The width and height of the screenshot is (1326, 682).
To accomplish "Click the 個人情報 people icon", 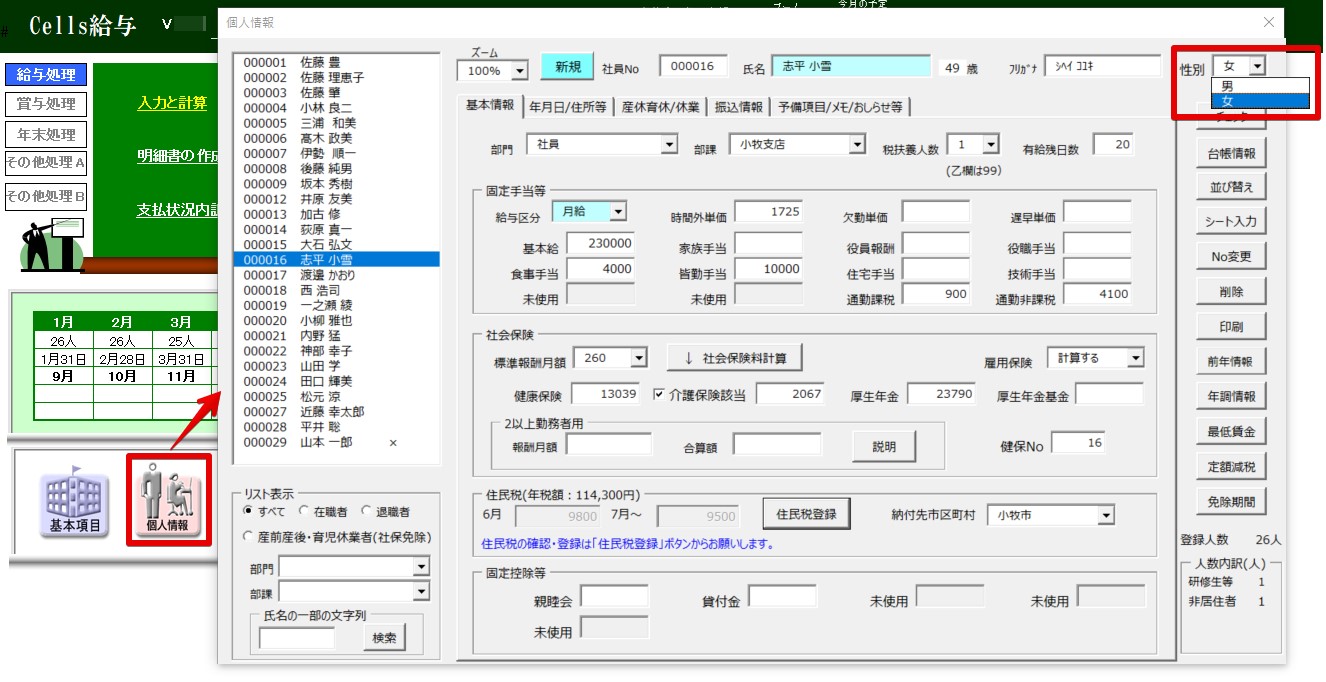I will 168,499.
